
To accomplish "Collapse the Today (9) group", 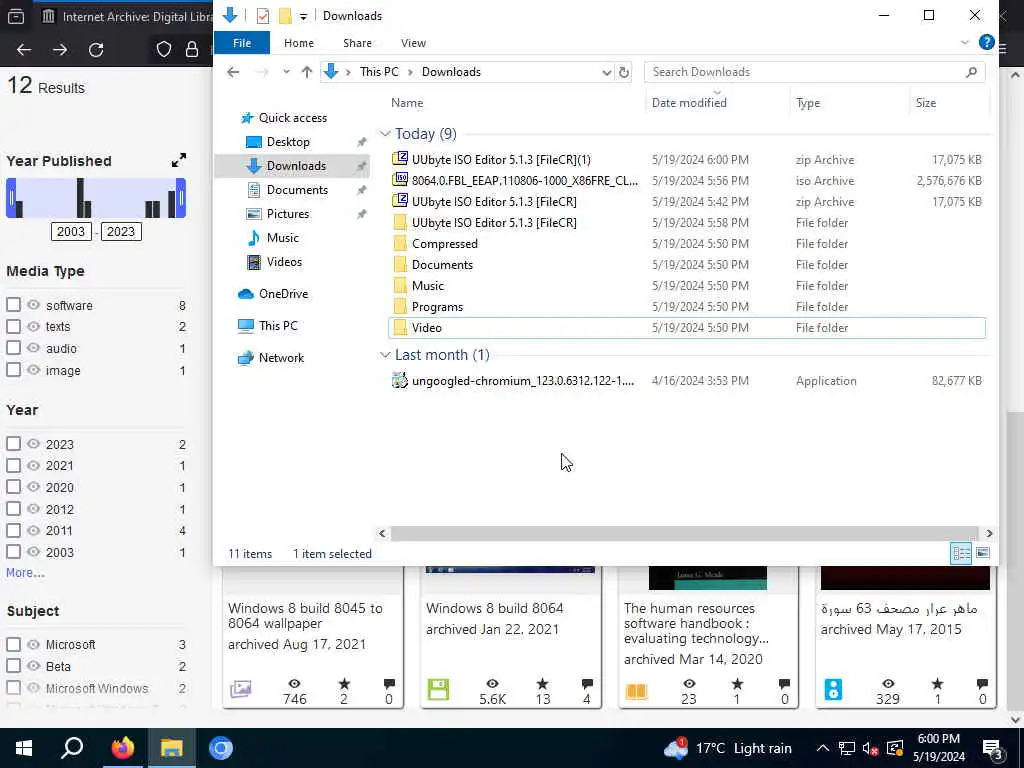I will [x=385, y=134].
